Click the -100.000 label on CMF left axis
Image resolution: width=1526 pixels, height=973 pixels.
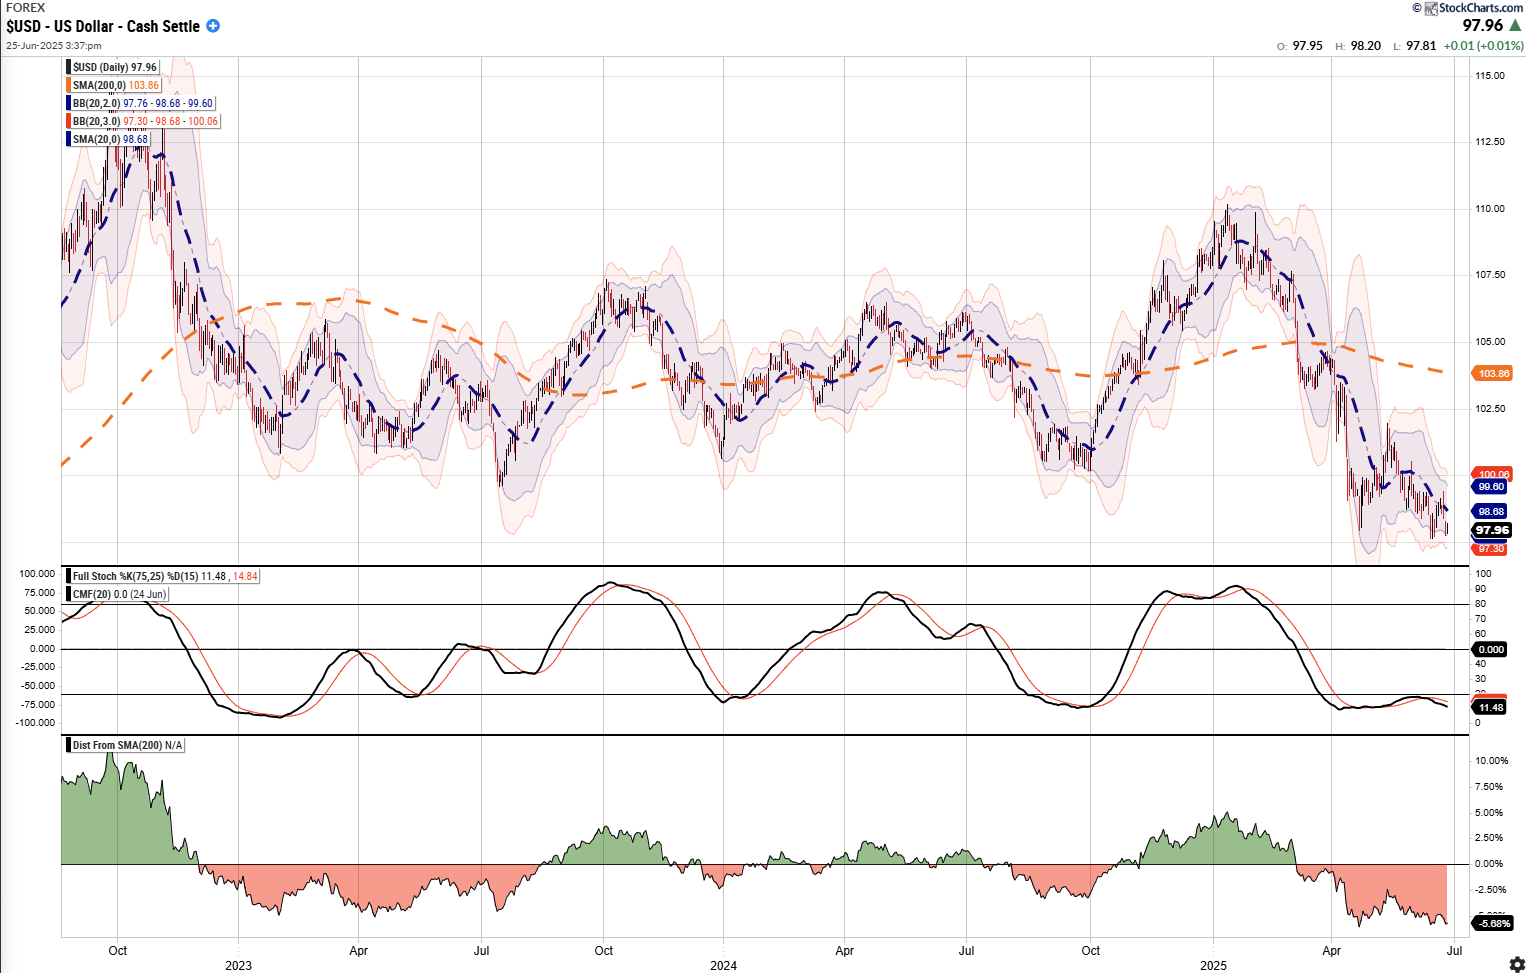tap(36, 723)
